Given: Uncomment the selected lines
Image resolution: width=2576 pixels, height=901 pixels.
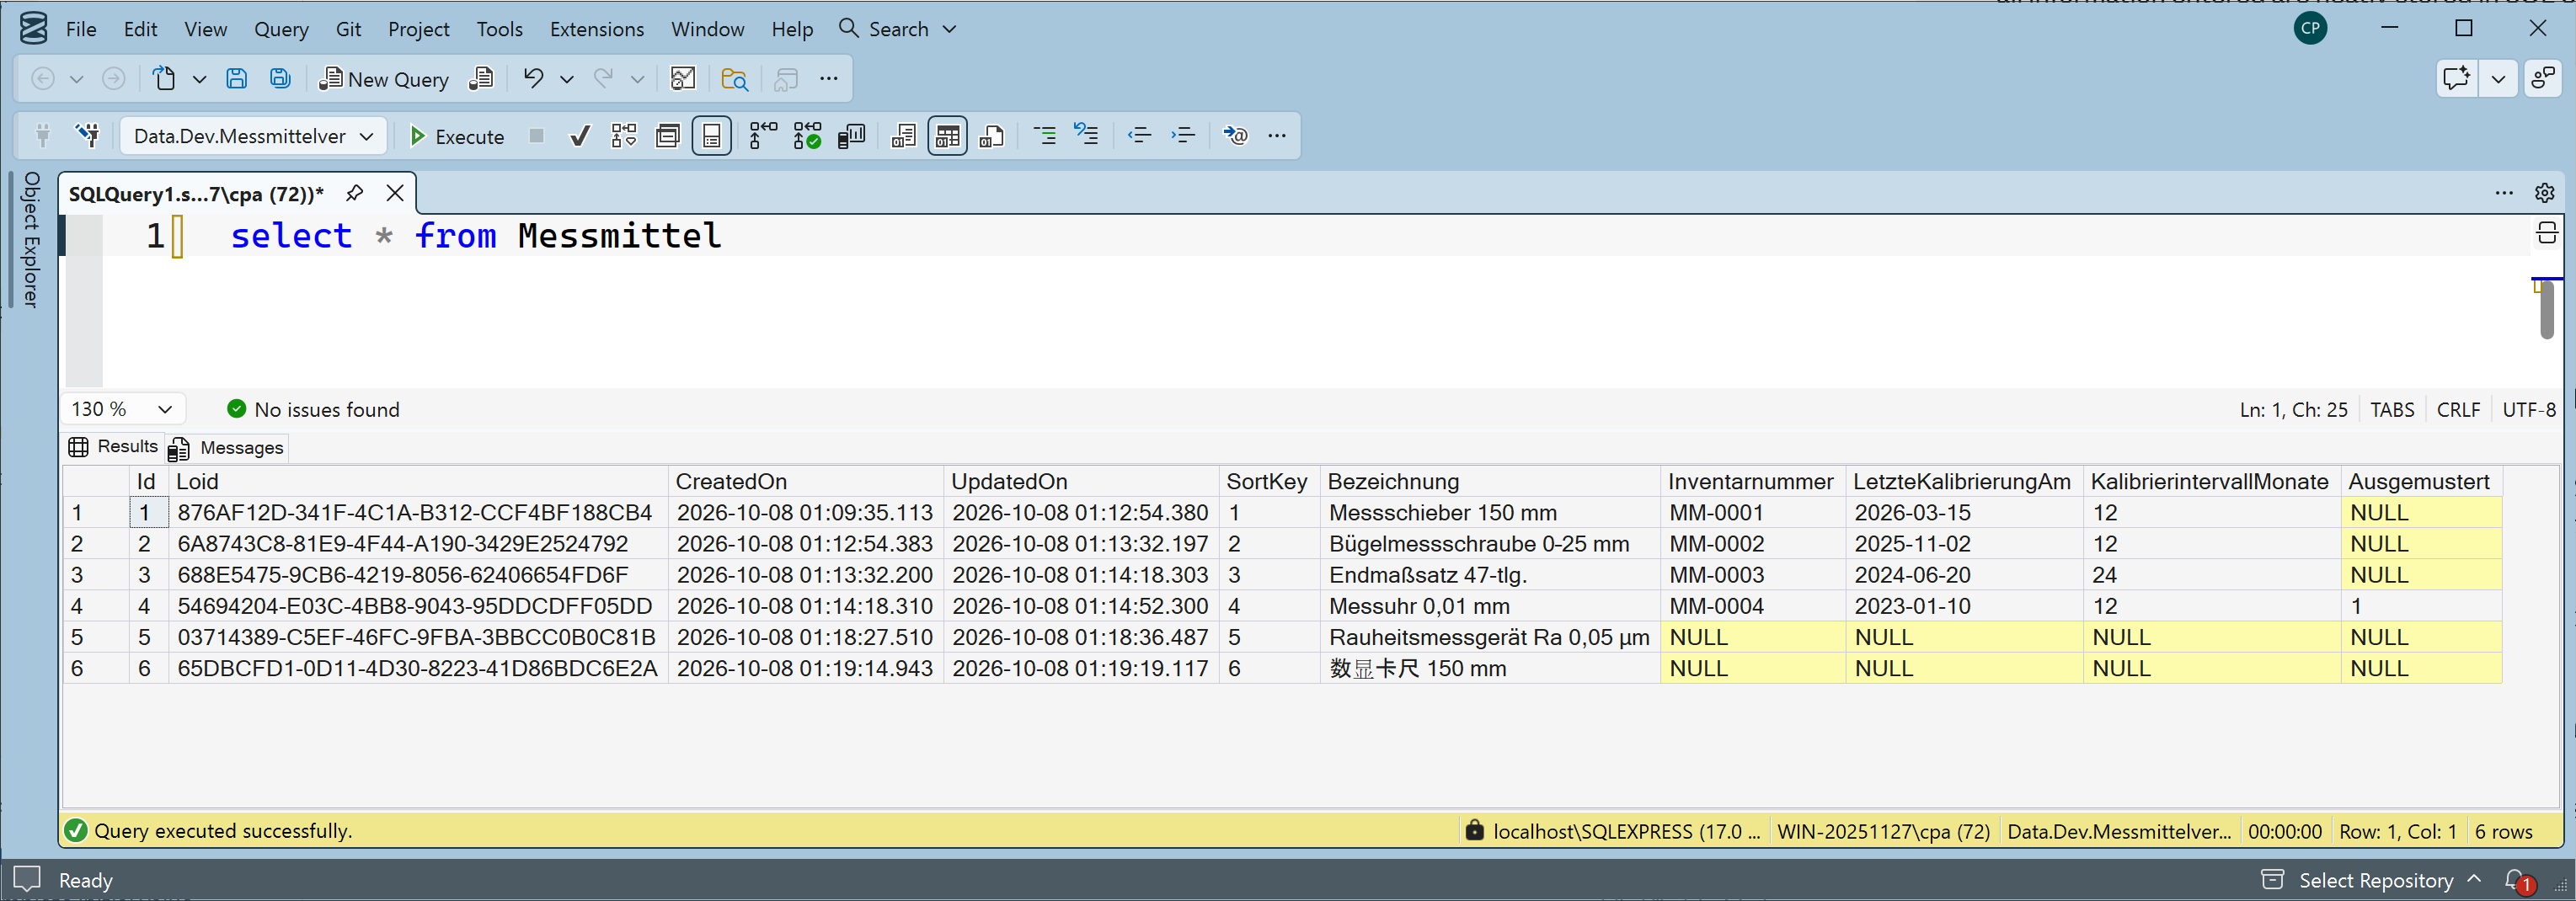Looking at the screenshot, I should coord(1086,135).
